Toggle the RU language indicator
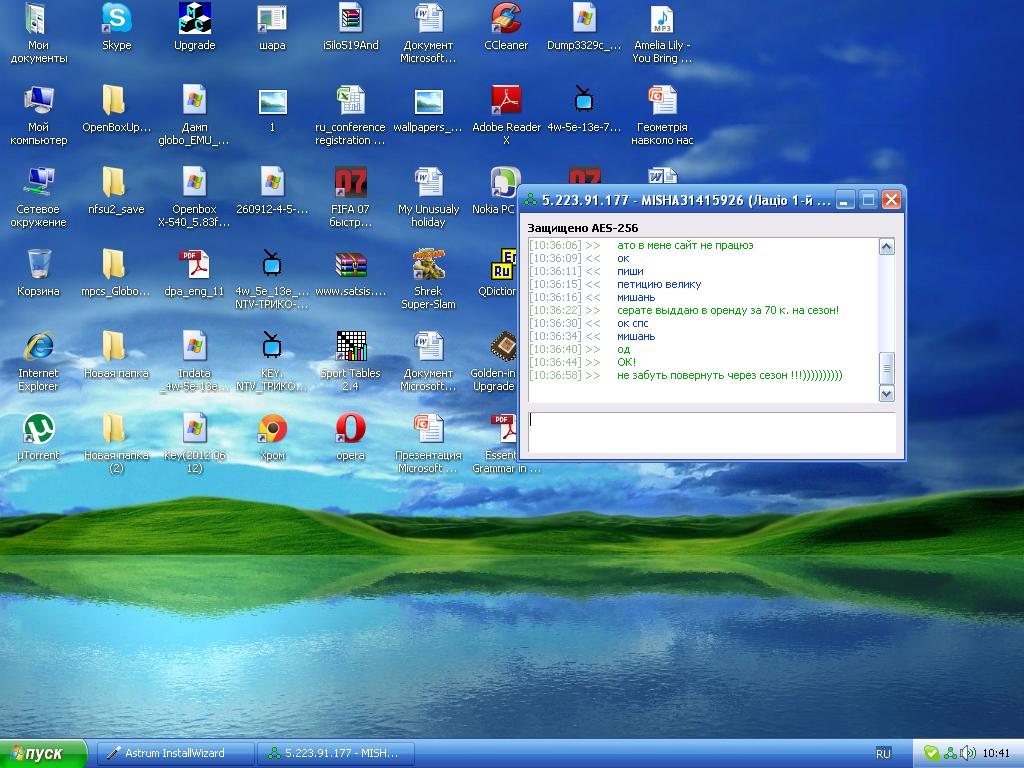The image size is (1024, 768). (883, 754)
